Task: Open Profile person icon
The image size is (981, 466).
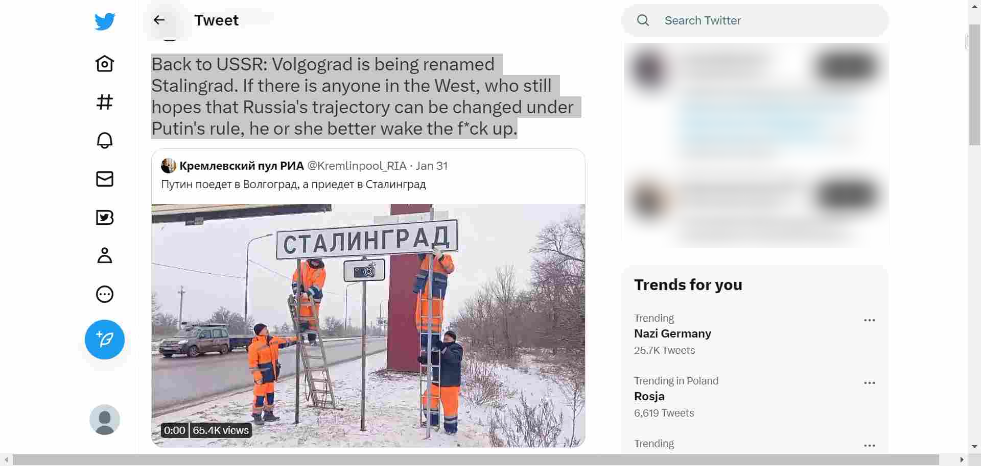Action: [x=104, y=255]
